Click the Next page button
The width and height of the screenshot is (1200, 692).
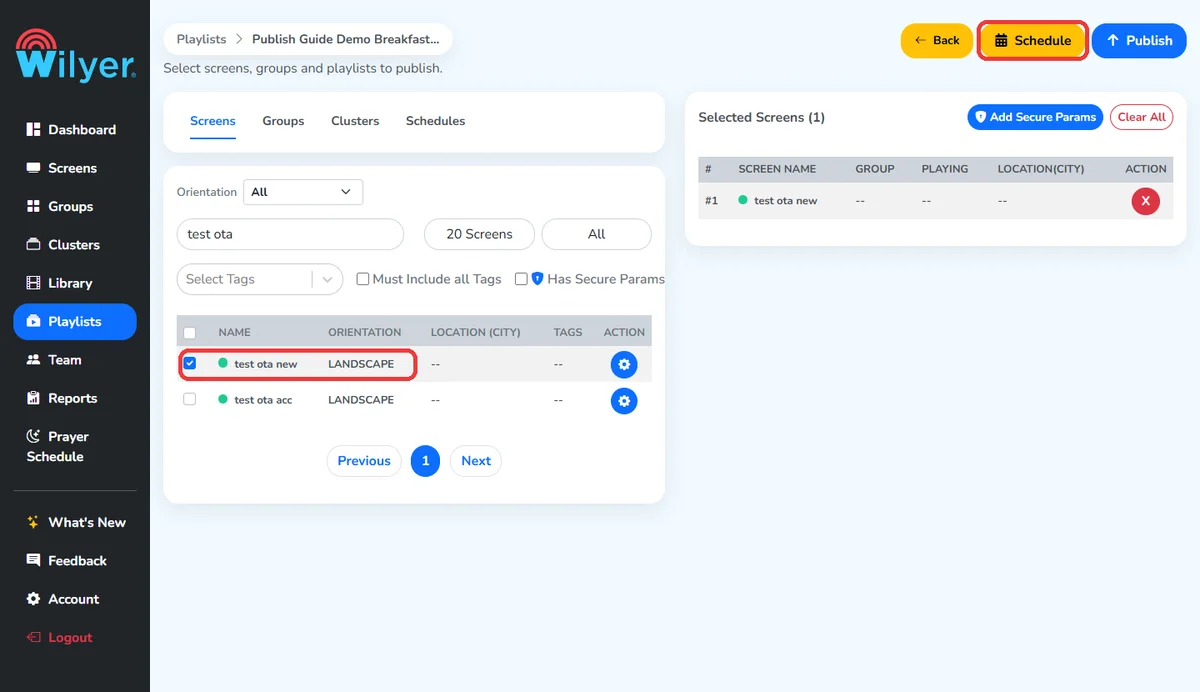pyautogui.click(x=476, y=461)
